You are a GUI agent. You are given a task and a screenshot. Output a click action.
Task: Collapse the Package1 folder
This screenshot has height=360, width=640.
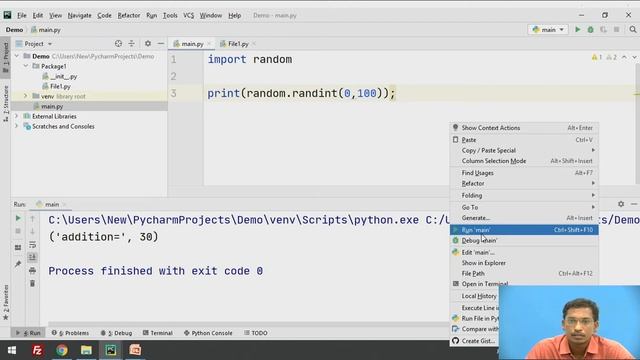coord(26,66)
